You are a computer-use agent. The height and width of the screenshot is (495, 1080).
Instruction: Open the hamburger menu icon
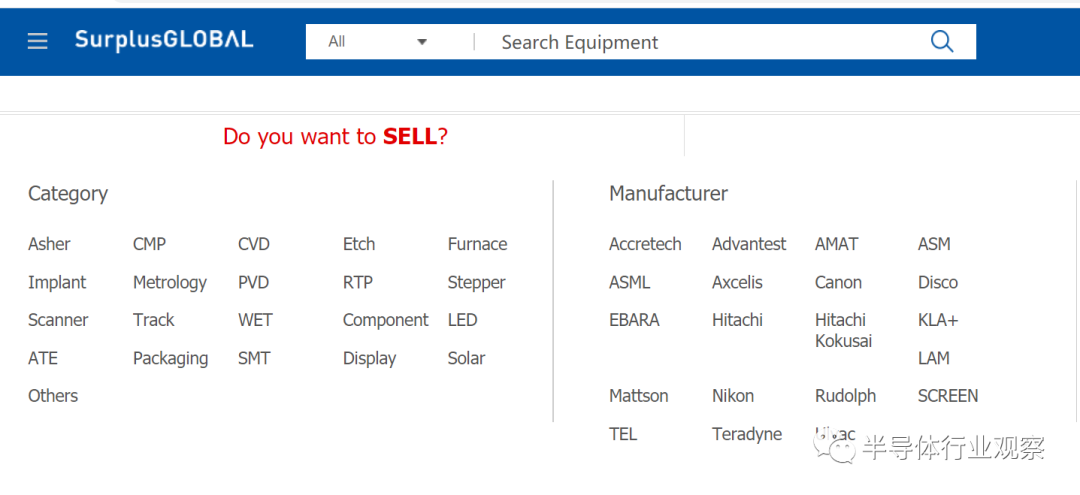(37, 41)
